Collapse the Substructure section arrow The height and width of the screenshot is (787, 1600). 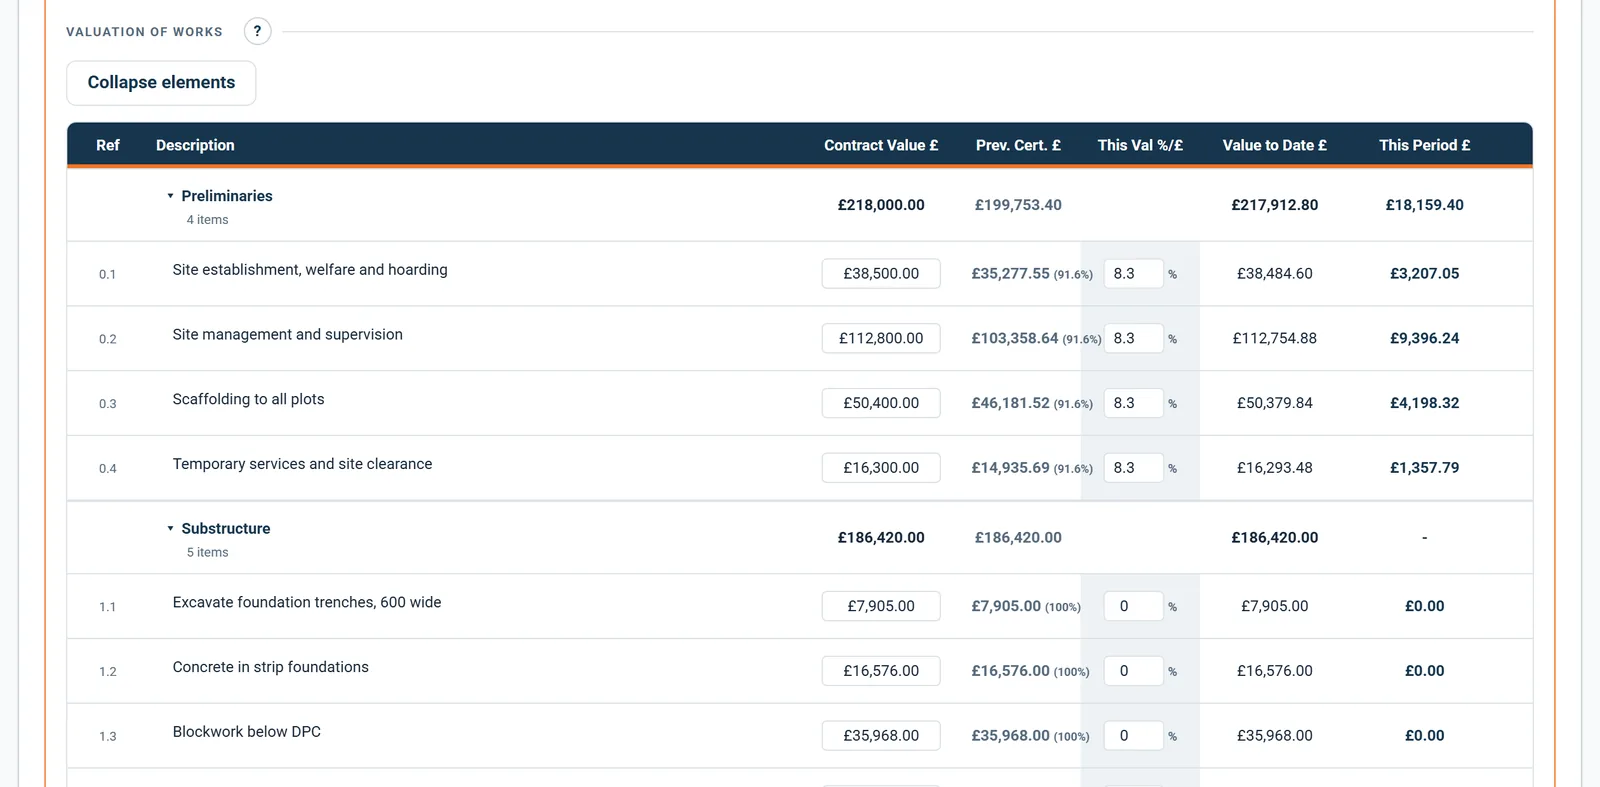coord(170,528)
